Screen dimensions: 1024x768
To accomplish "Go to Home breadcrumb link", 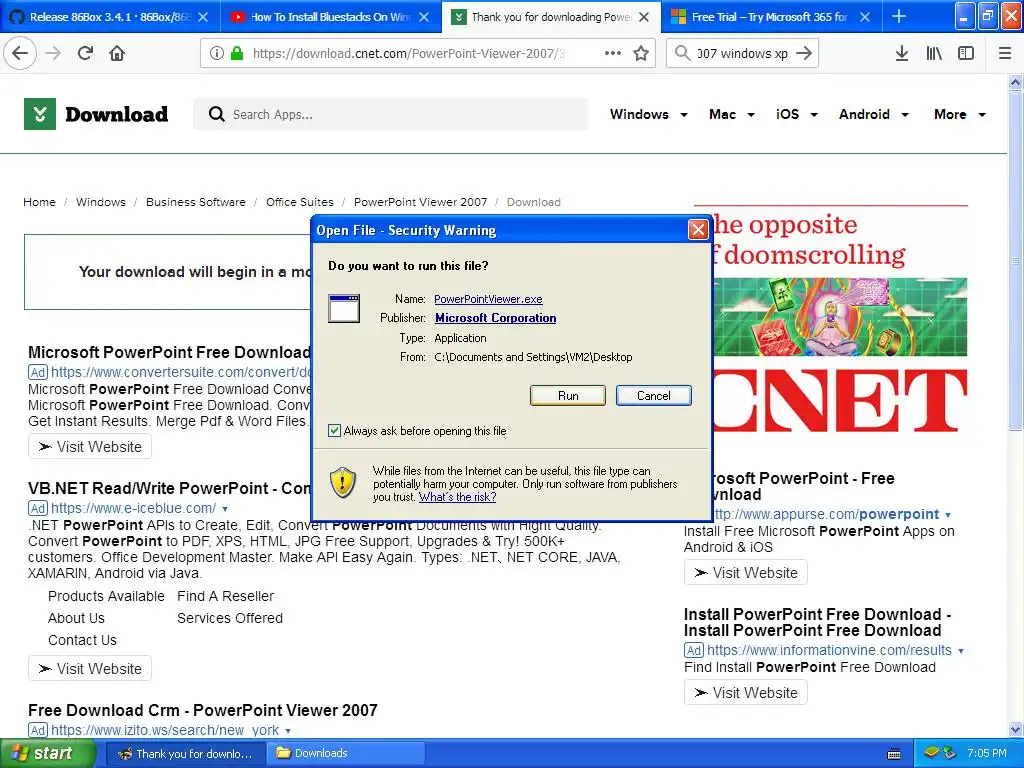I will tap(39, 202).
